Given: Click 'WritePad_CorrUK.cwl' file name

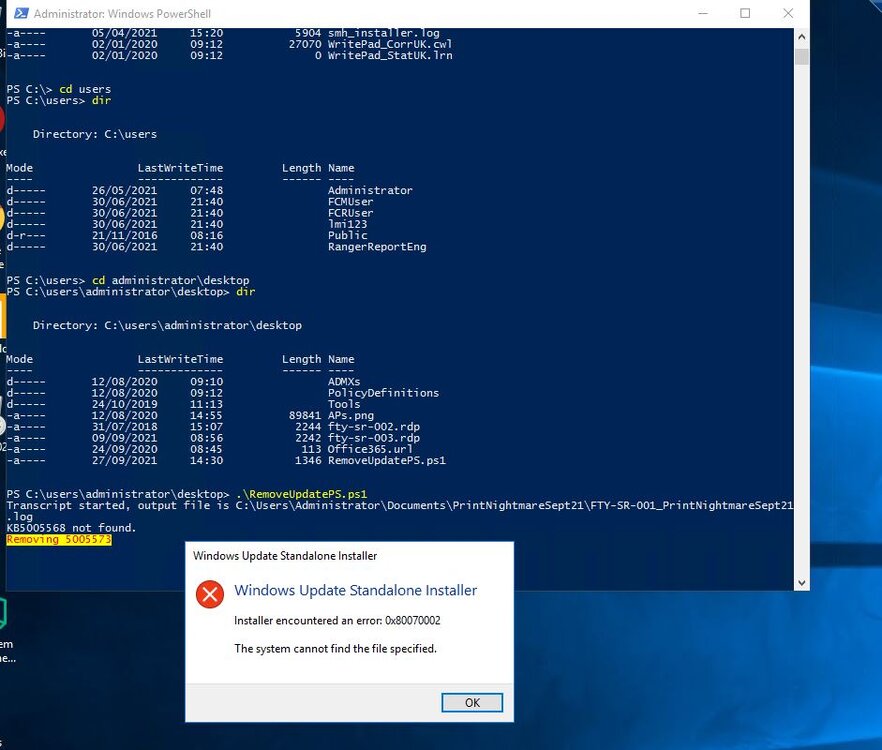Looking at the screenshot, I should point(390,44).
